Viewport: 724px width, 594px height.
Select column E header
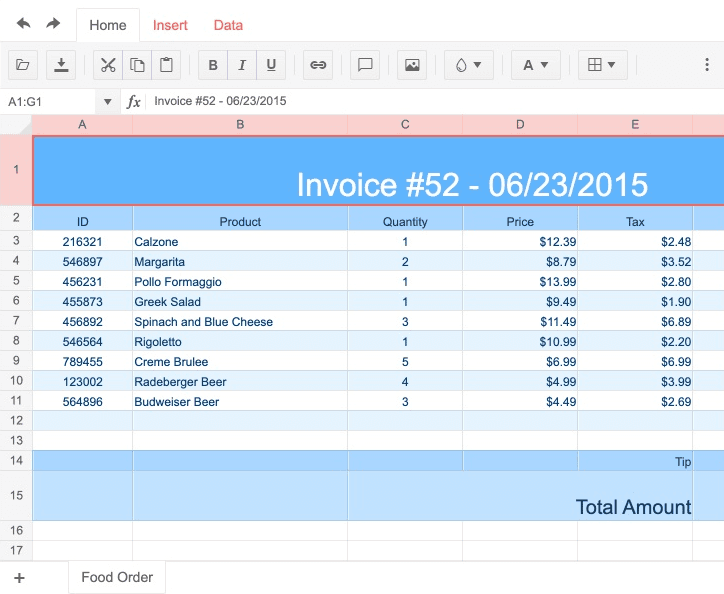(x=635, y=125)
